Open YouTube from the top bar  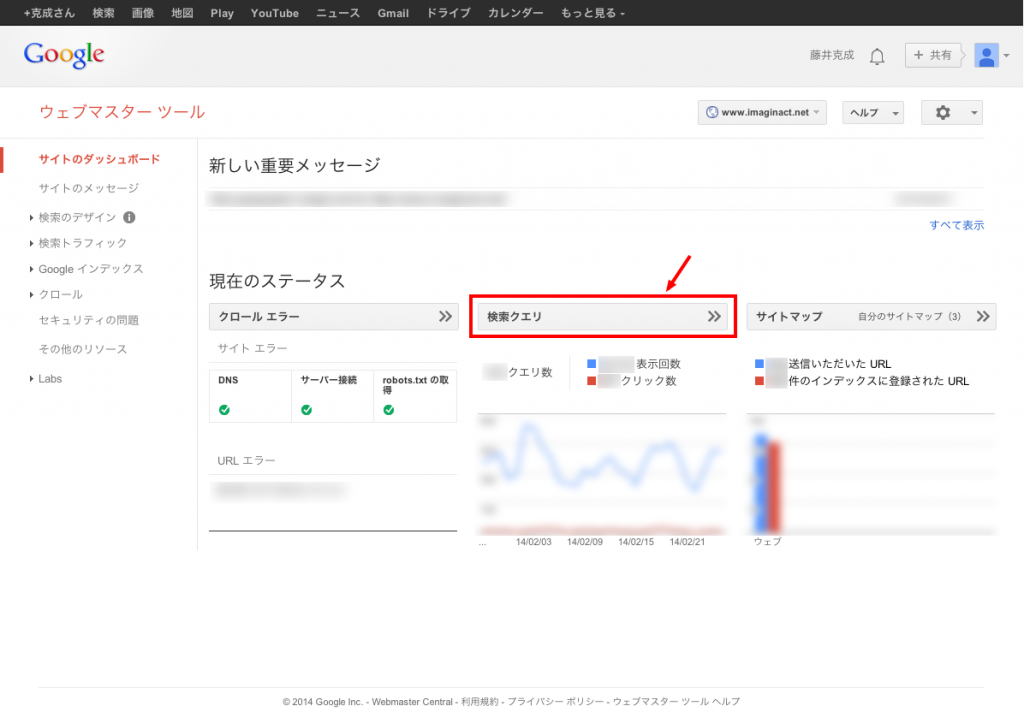pyautogui.click(x=274, y=13)
